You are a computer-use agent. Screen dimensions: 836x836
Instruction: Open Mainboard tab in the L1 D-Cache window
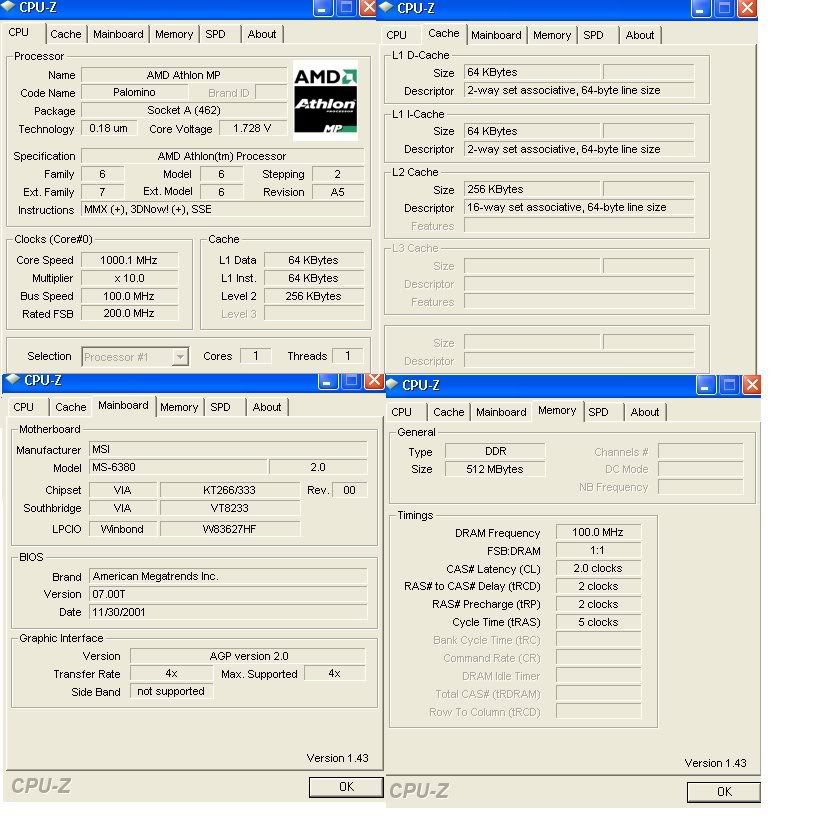[496, 35]
